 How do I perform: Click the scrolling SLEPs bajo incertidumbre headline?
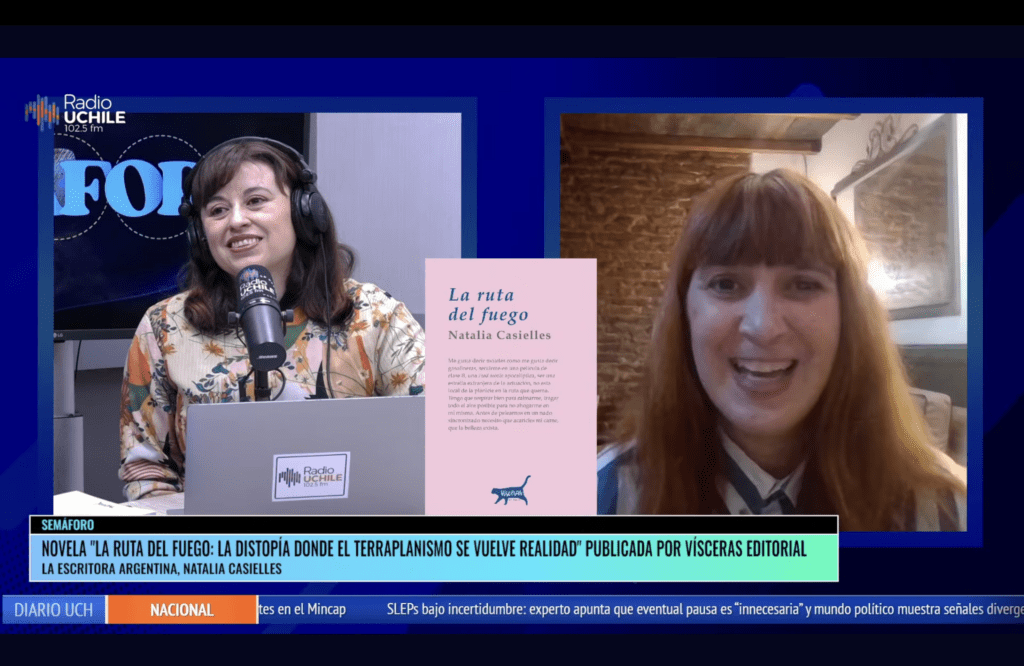[x=705, y=609]
